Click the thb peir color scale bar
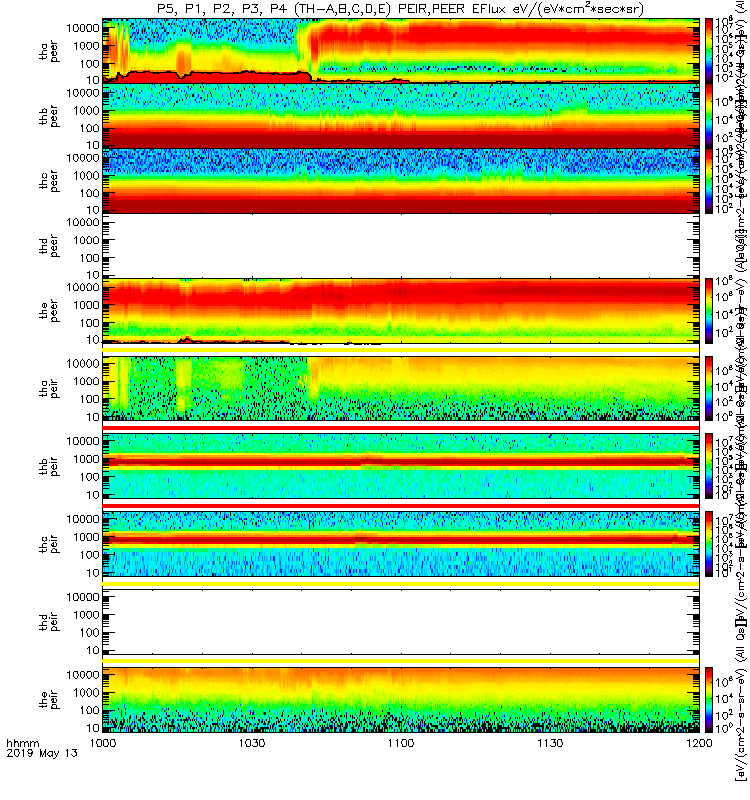 (x=709, y=466)
